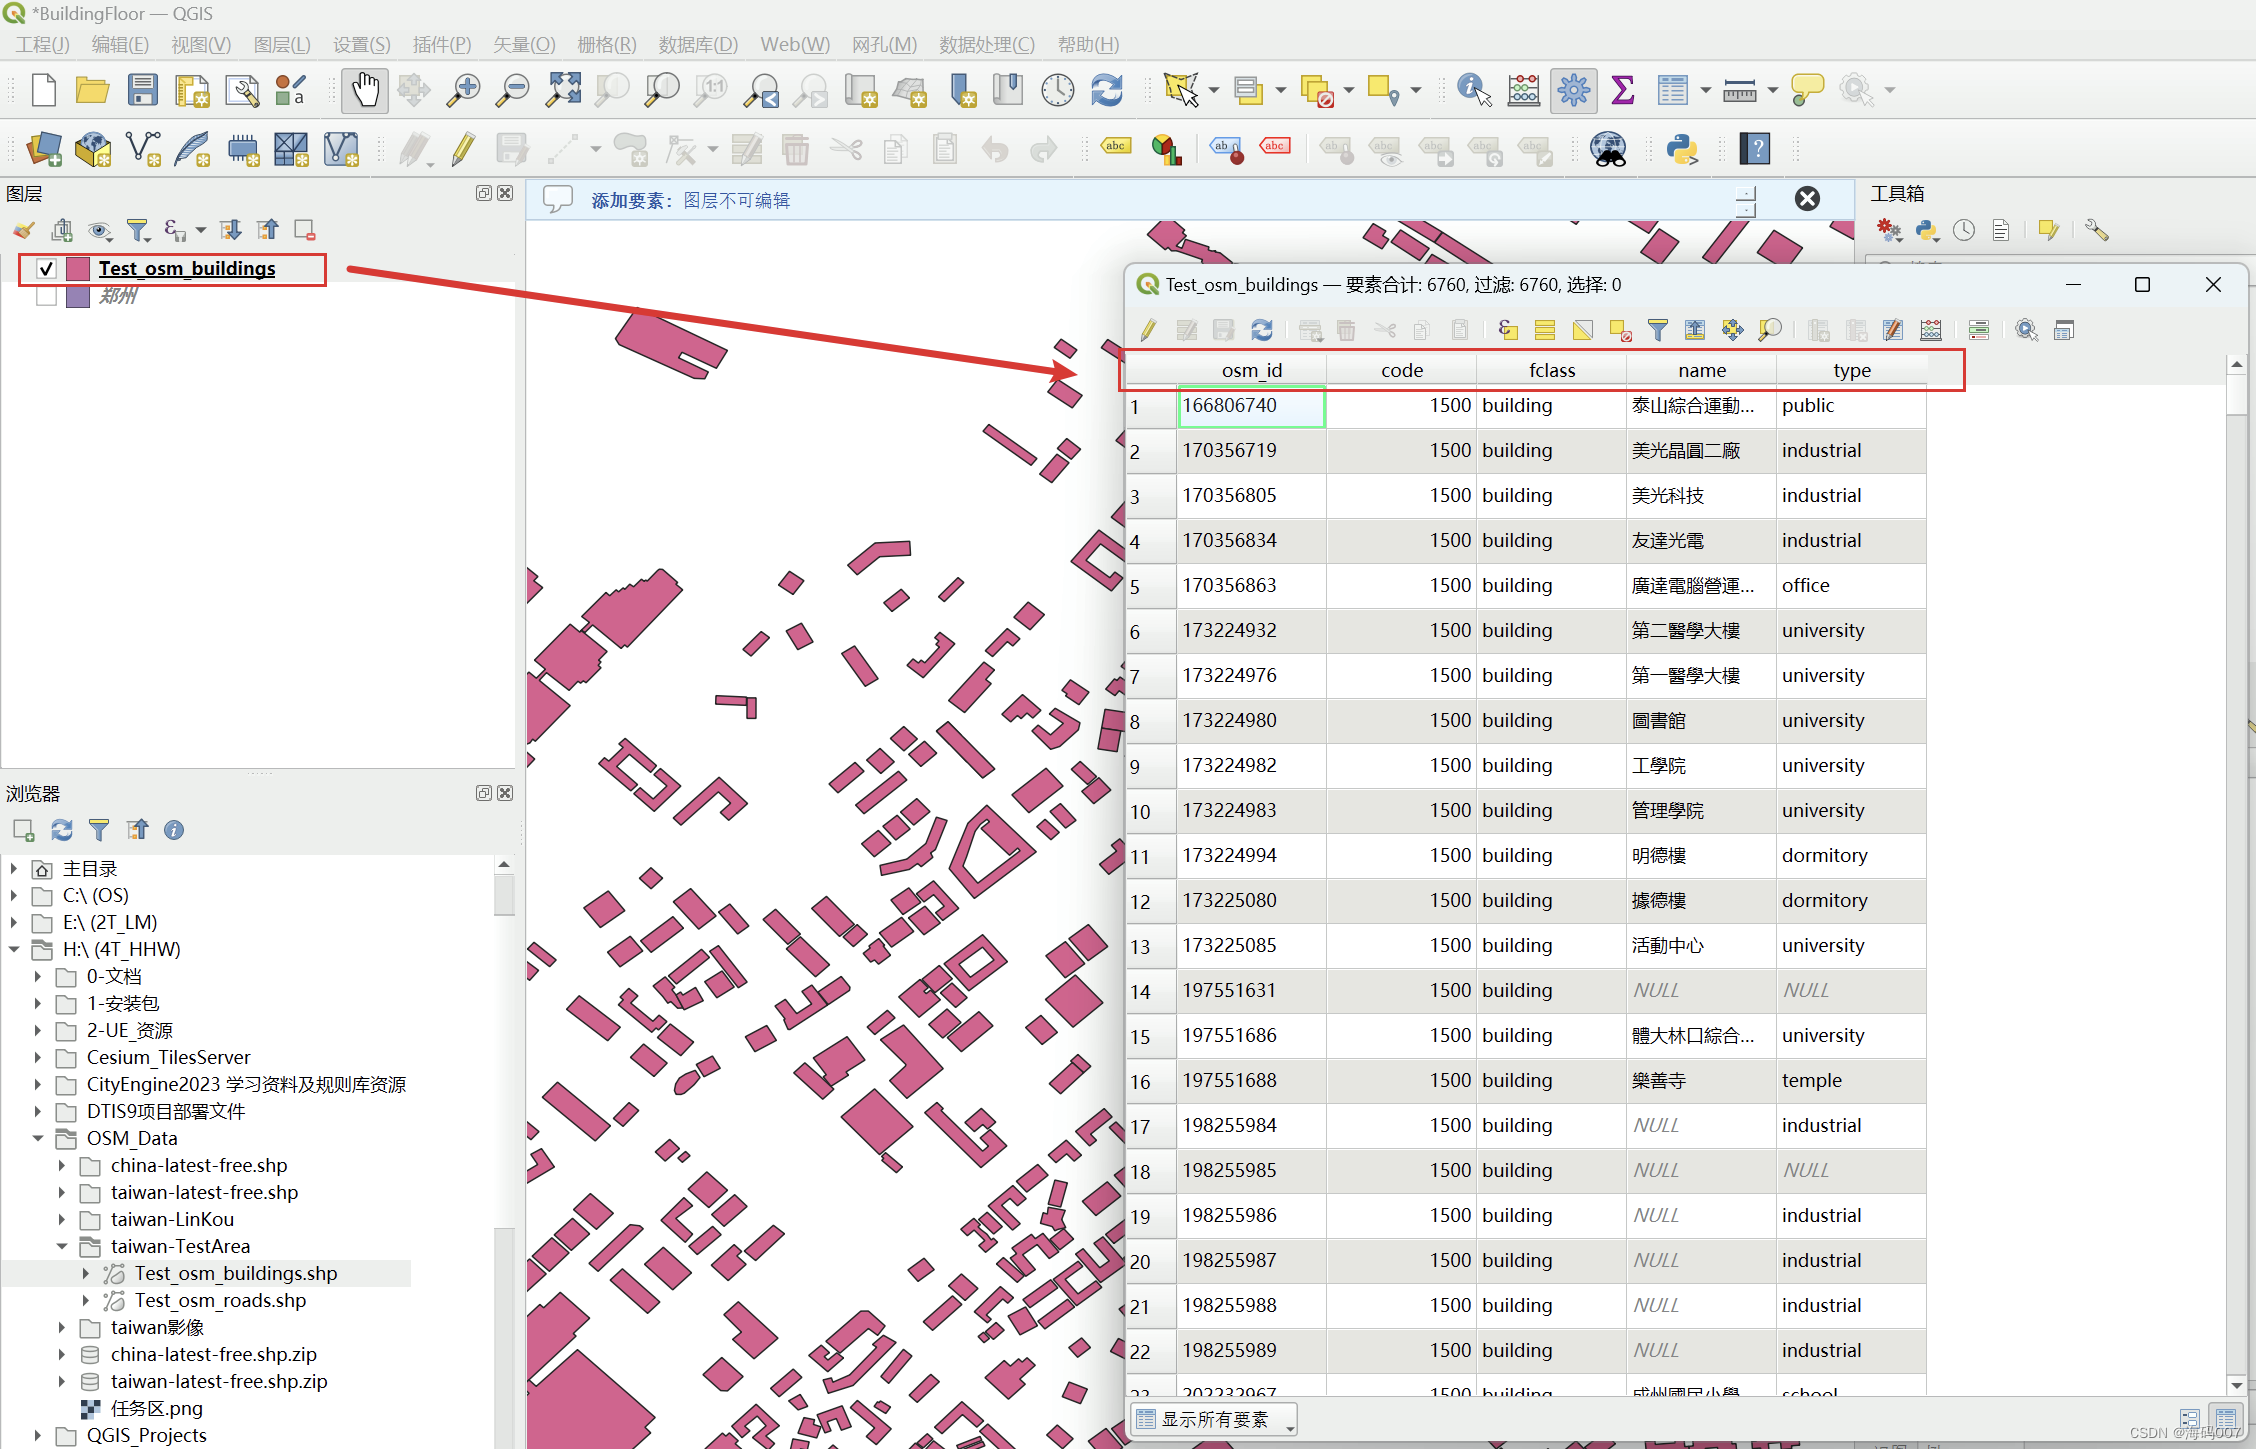Viewport: 2256px width, 1449px height.
Task: Collapse the H:\ (4T_HHW) drive
Action: click(x=14, y=949)
